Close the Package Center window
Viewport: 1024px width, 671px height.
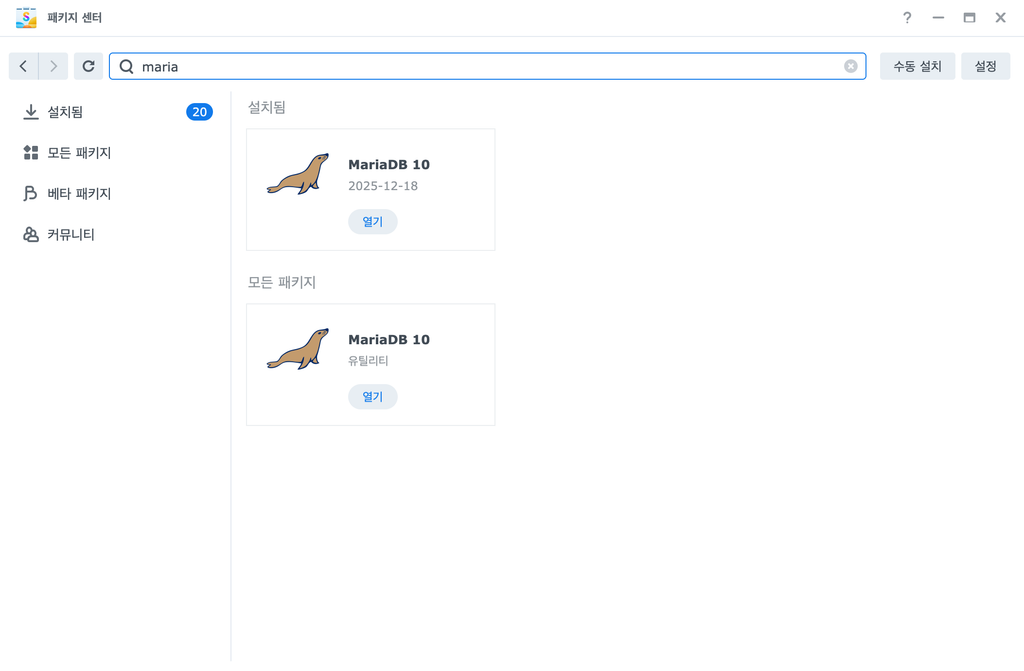click(x=1000, y=18)
